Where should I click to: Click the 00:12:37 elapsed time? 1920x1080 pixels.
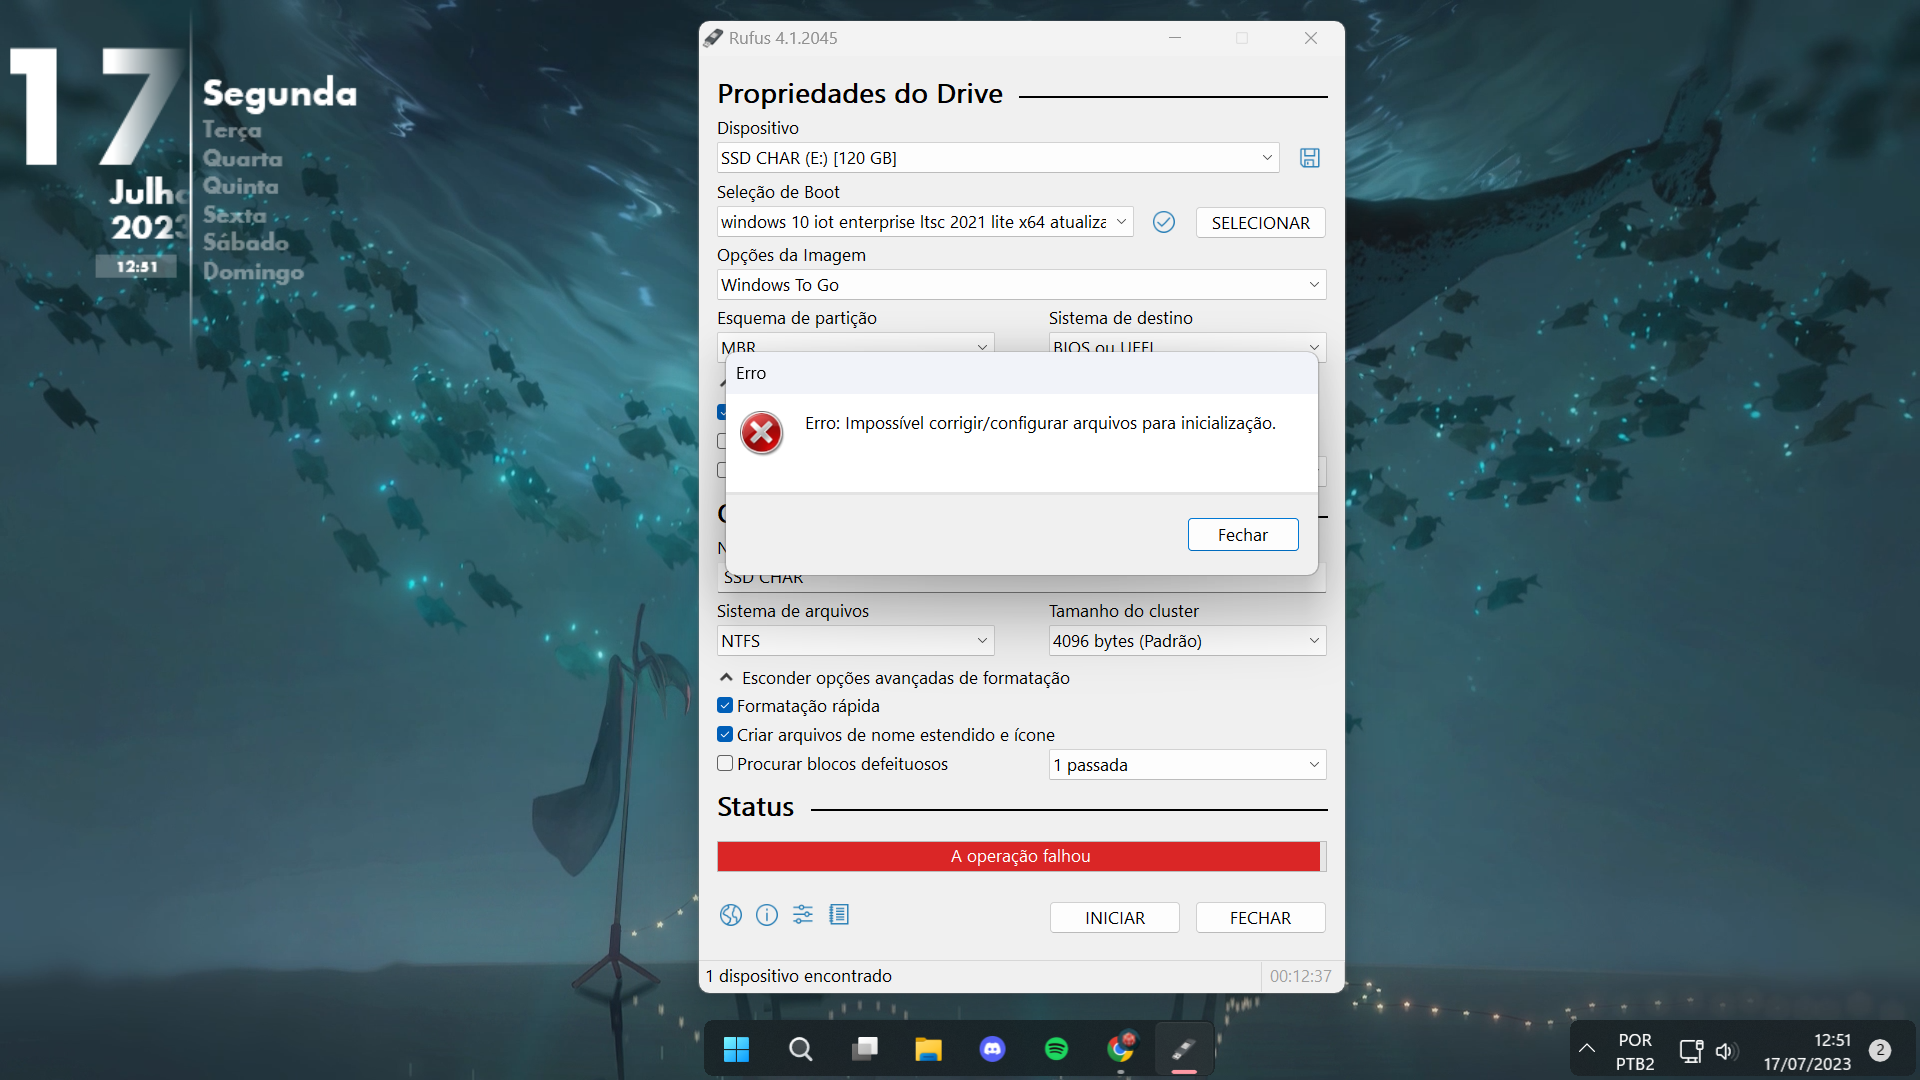click(1300, 976)
